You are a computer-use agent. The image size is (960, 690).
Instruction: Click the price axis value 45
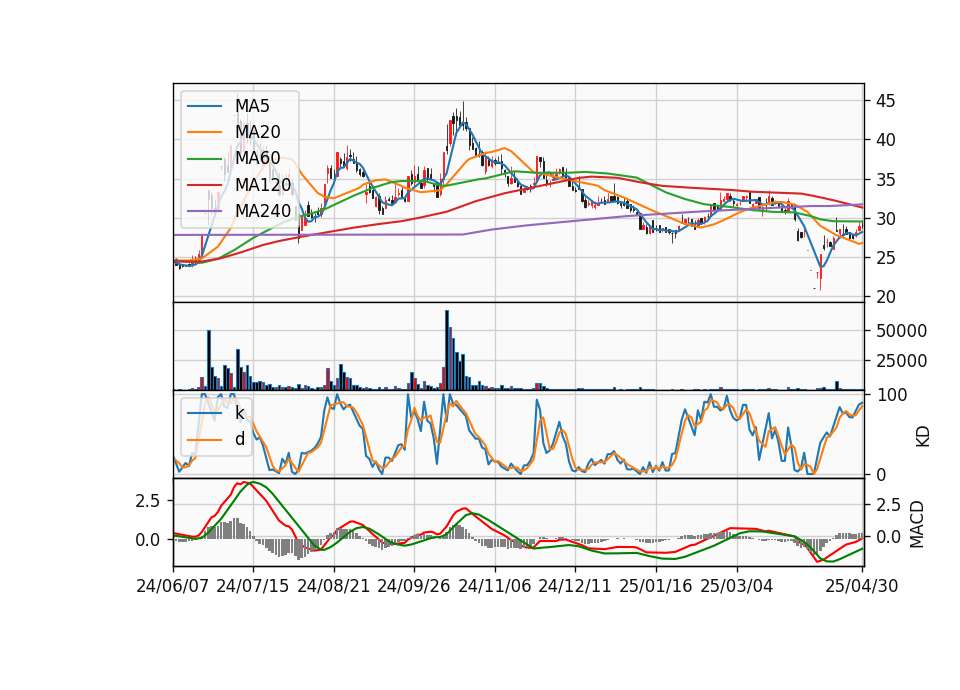885,101
